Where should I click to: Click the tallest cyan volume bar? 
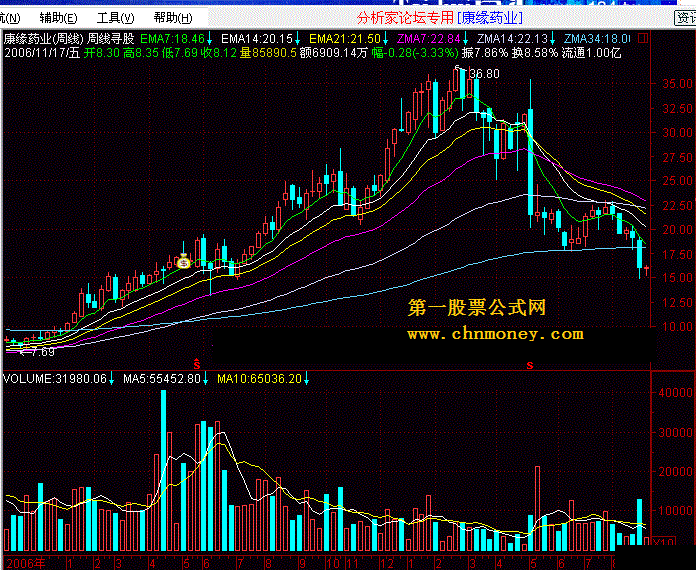[x=163, y=471]
